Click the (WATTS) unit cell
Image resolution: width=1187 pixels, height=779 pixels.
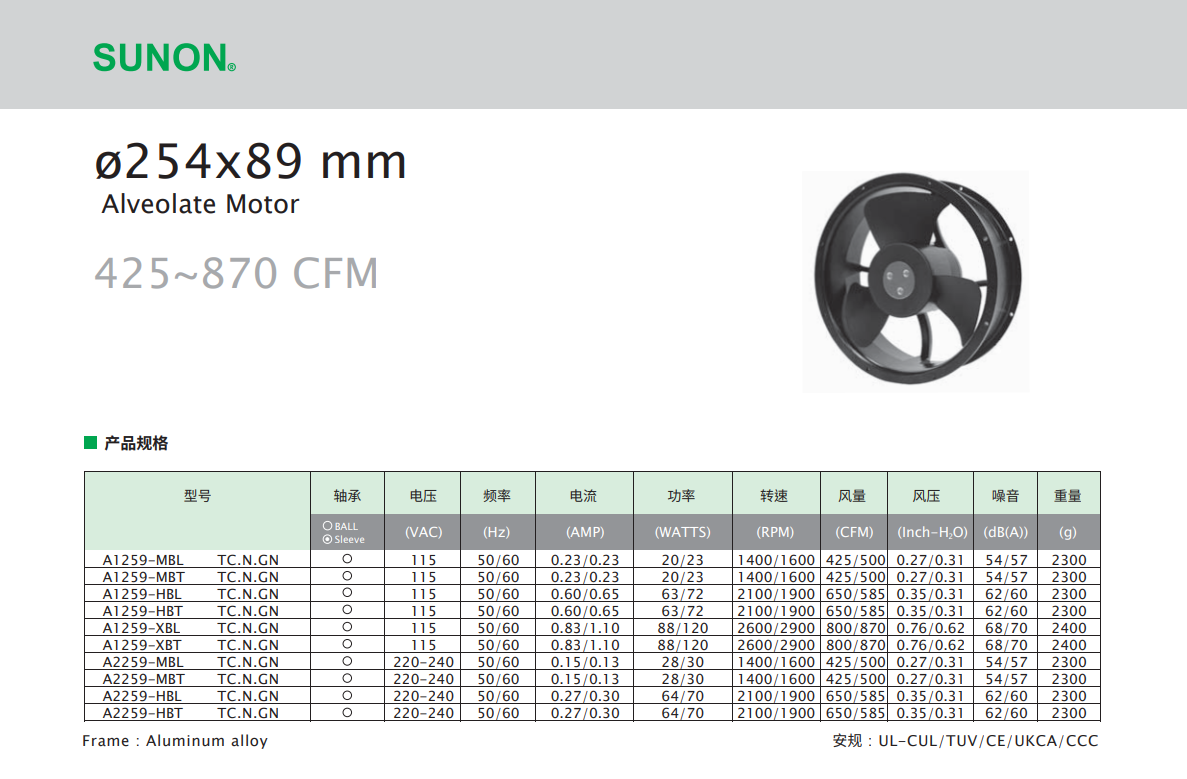pyautogui.click(x=683, y=532)
